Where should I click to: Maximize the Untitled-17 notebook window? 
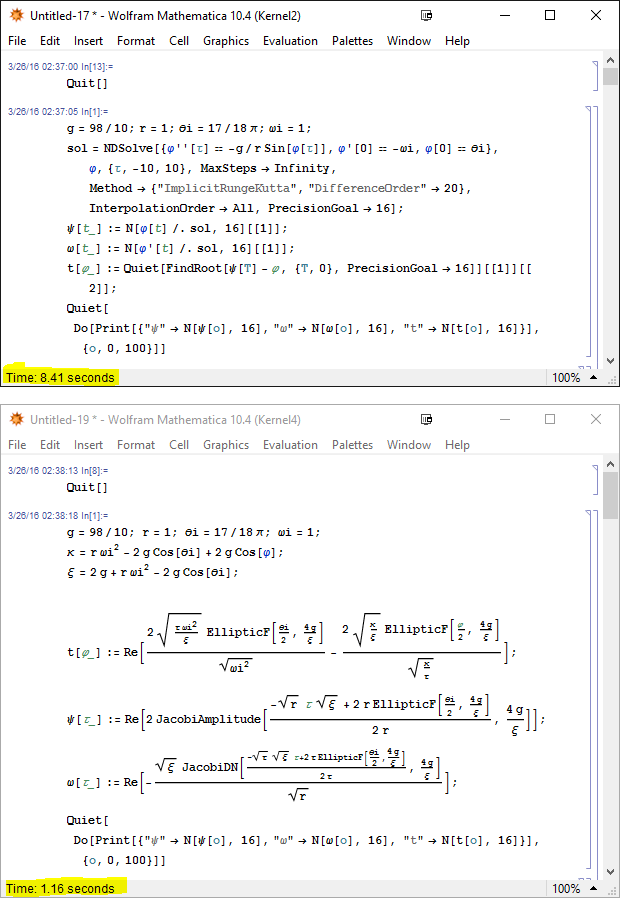pos(549,15)
